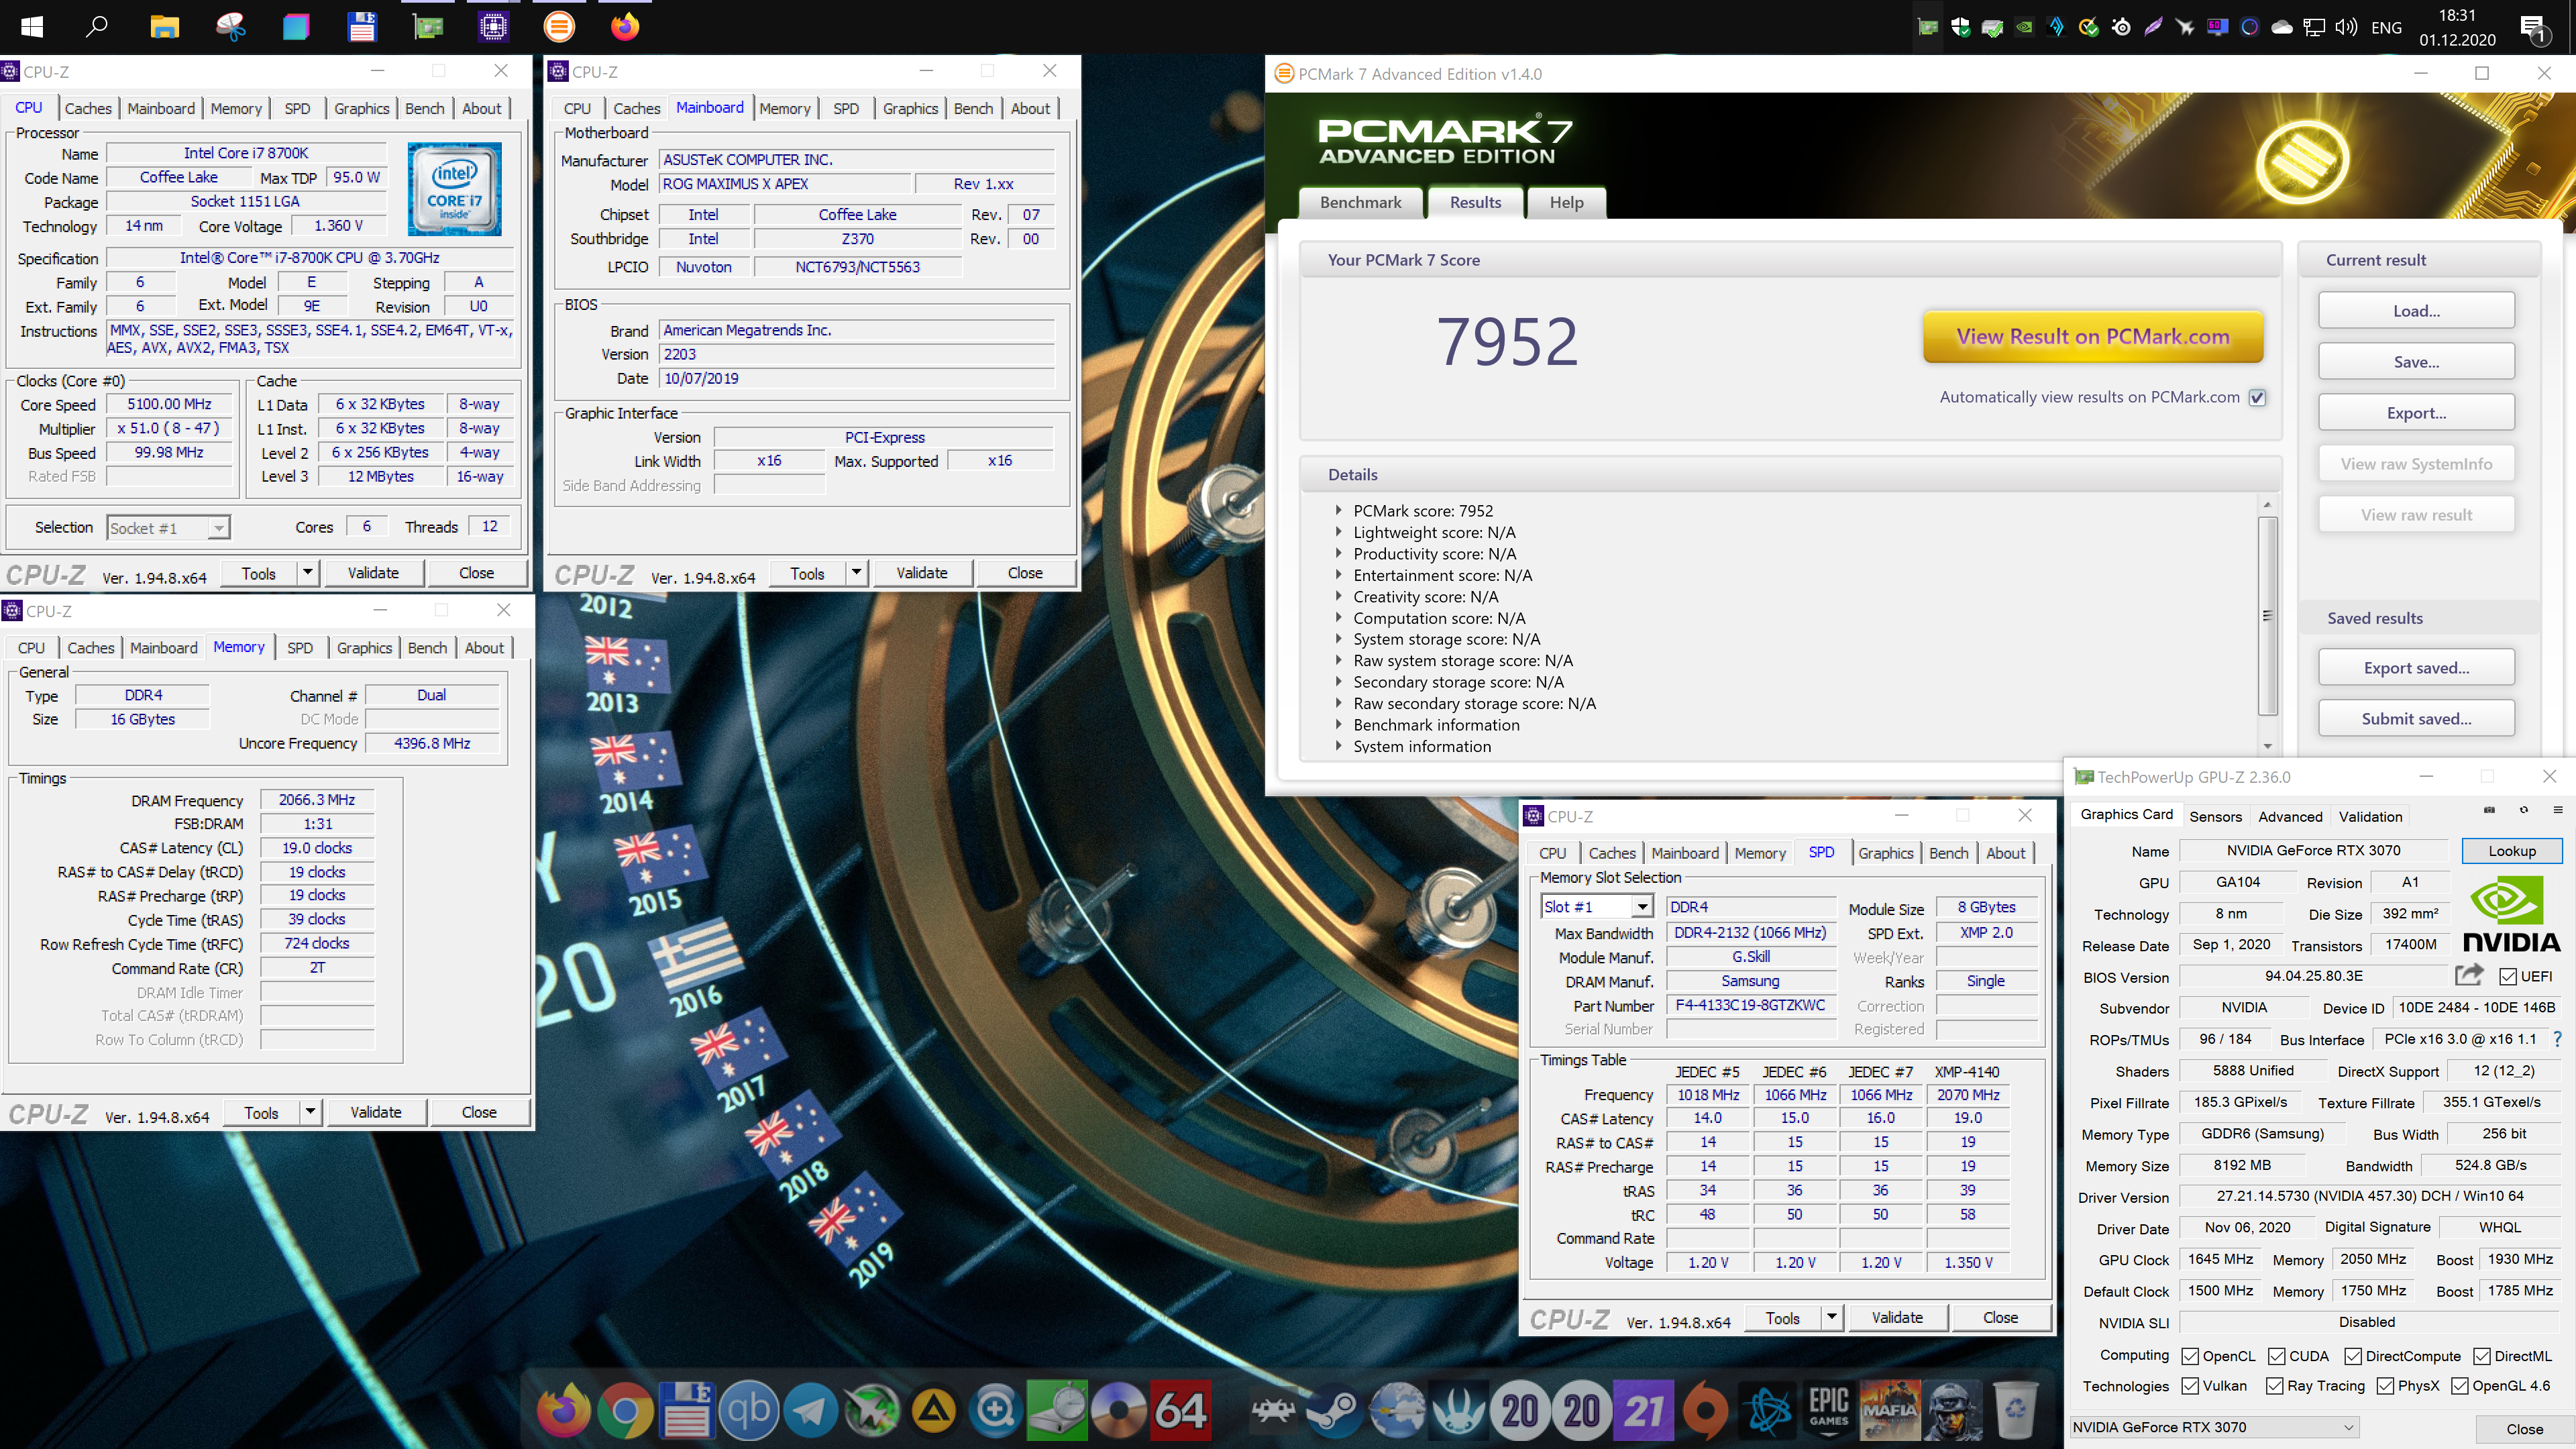This screenshot has width=2576, height=1449.
Task: Open the Help tab in PCMark 7
Action: tap(1566, 203)
